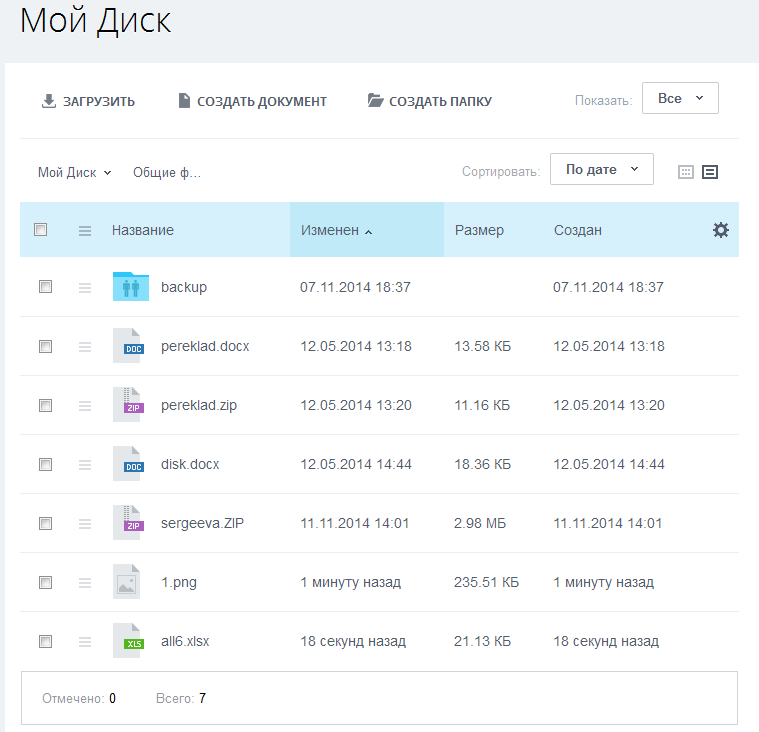759x732 pixels.
Task: Click the DOC icon of disk.docx
Action: tap(128, 464)
